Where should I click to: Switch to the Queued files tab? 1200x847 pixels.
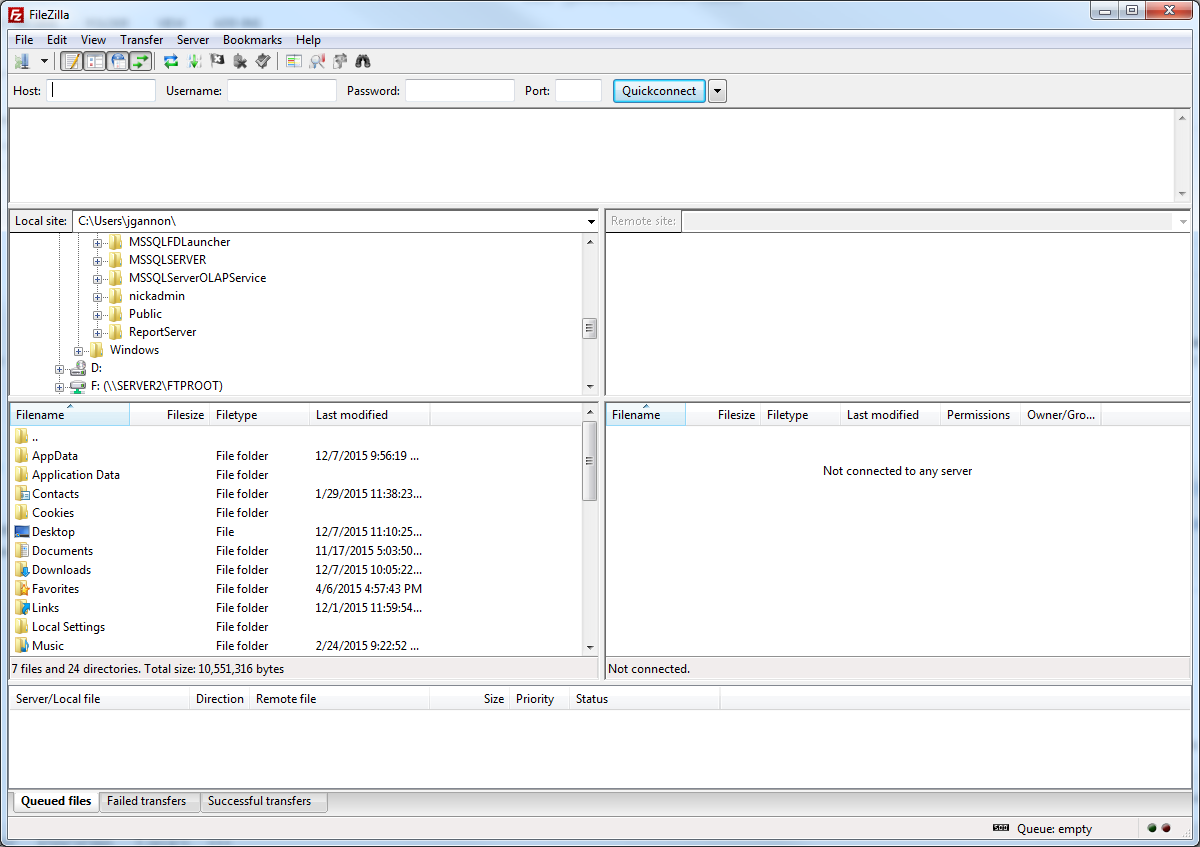point(56,801)
